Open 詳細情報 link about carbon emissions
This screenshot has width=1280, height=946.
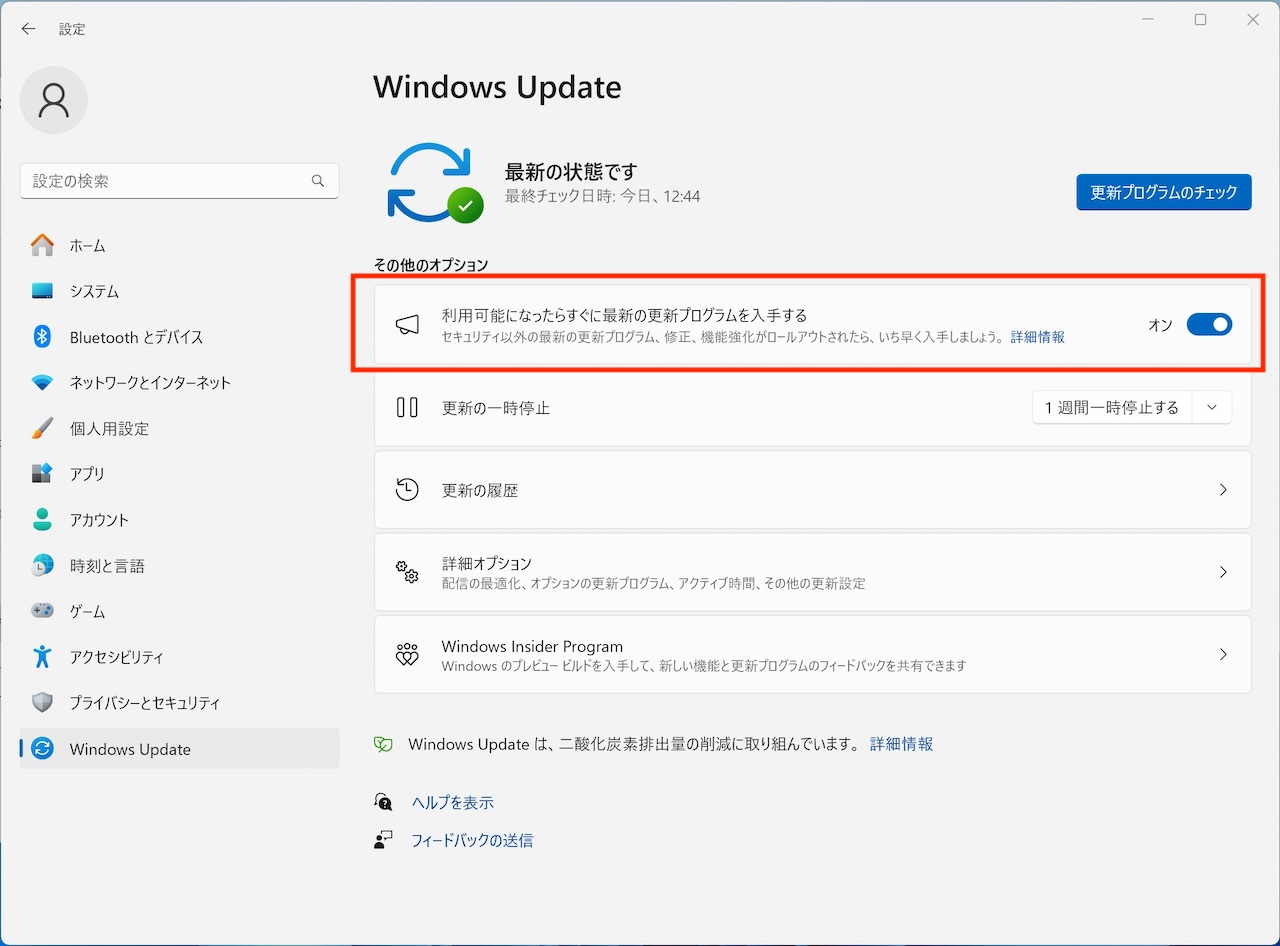point(902,744)
